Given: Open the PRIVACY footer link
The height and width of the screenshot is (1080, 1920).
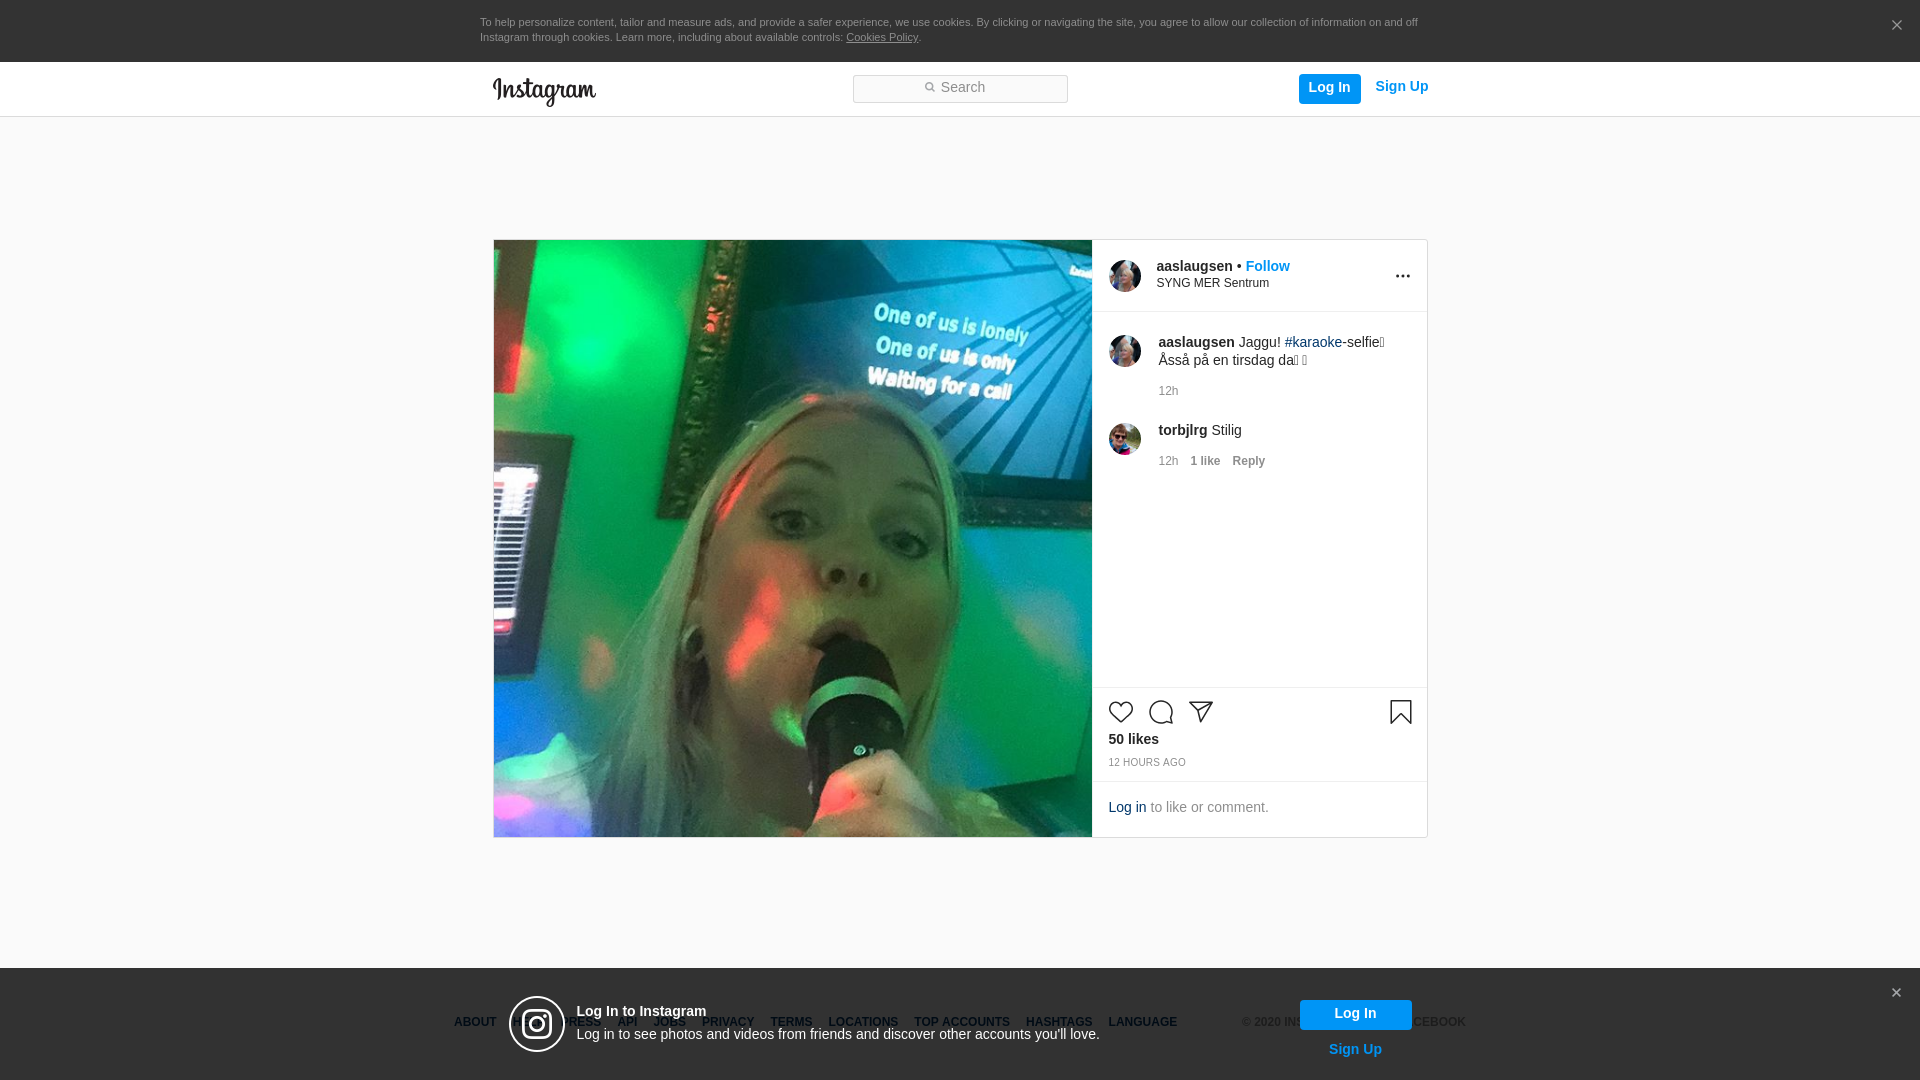Looking at the screenshot, I should click(x=728, y=1022).
